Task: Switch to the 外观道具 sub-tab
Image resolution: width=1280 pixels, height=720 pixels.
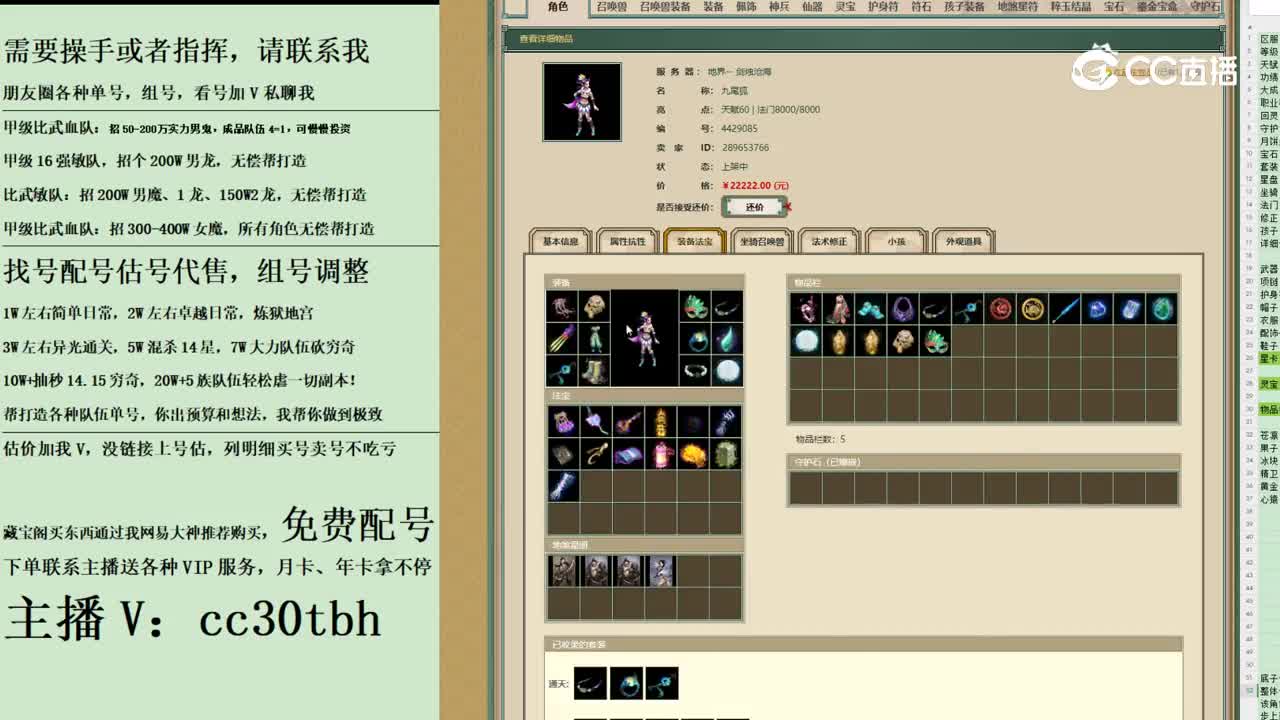Action: [x=964, y=241]
